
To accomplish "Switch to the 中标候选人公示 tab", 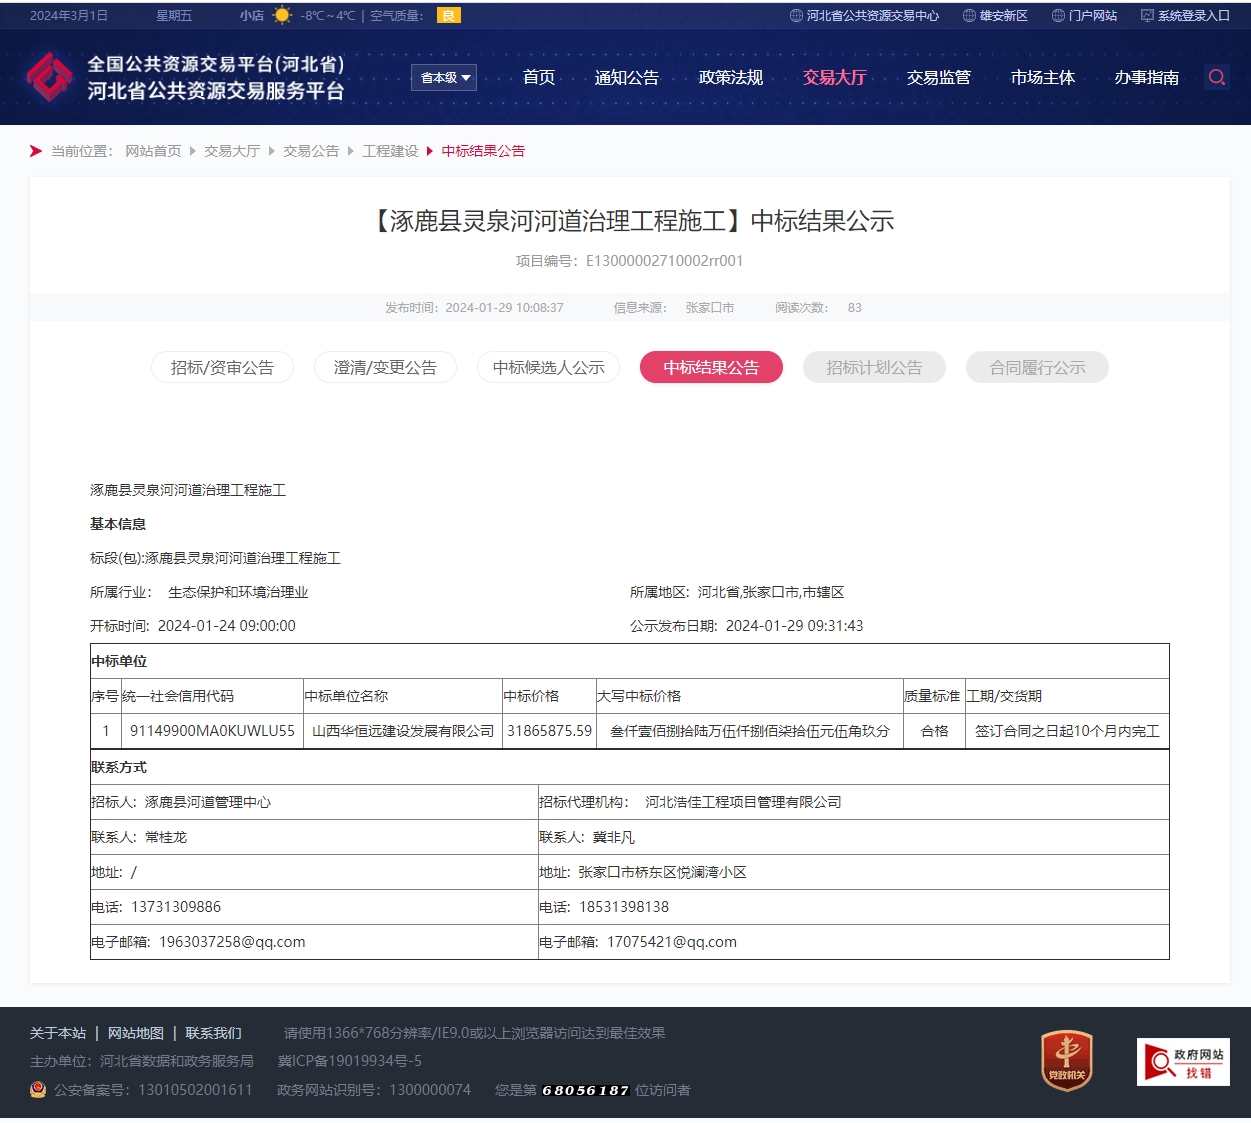I will point(548,367).
